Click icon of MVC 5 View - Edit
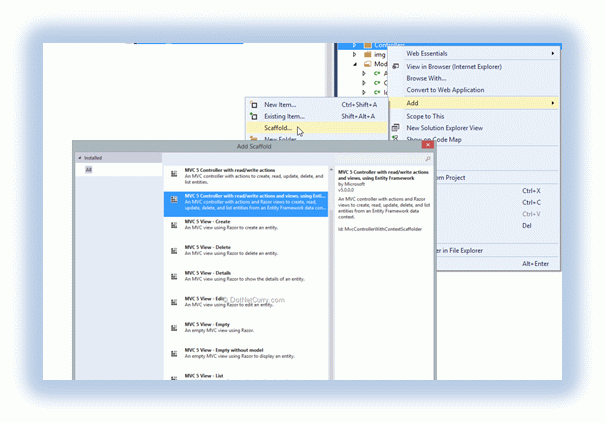The image size is (605, 423). pyautogui.click(x=174, y=302)
